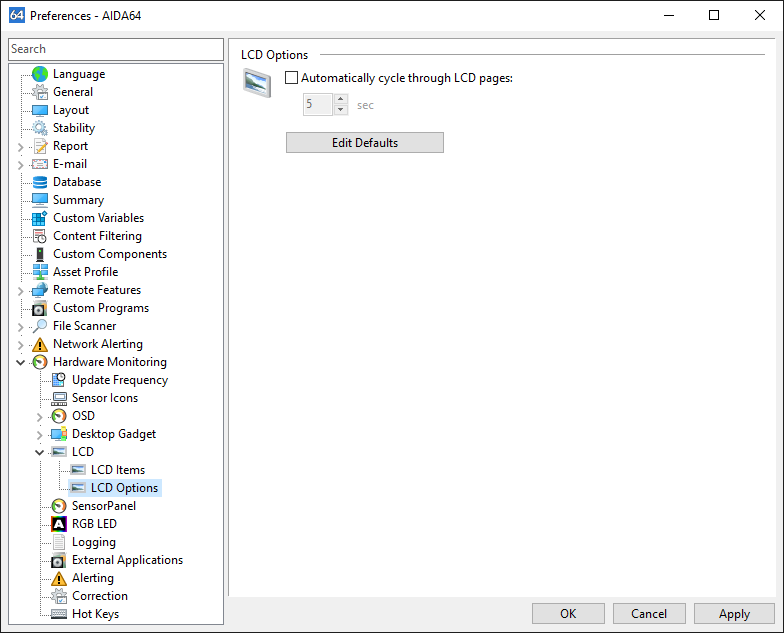This screenshot has width=784, height=633.
Task: Expand the File Scanner node
Action: (x=20, y=327)
